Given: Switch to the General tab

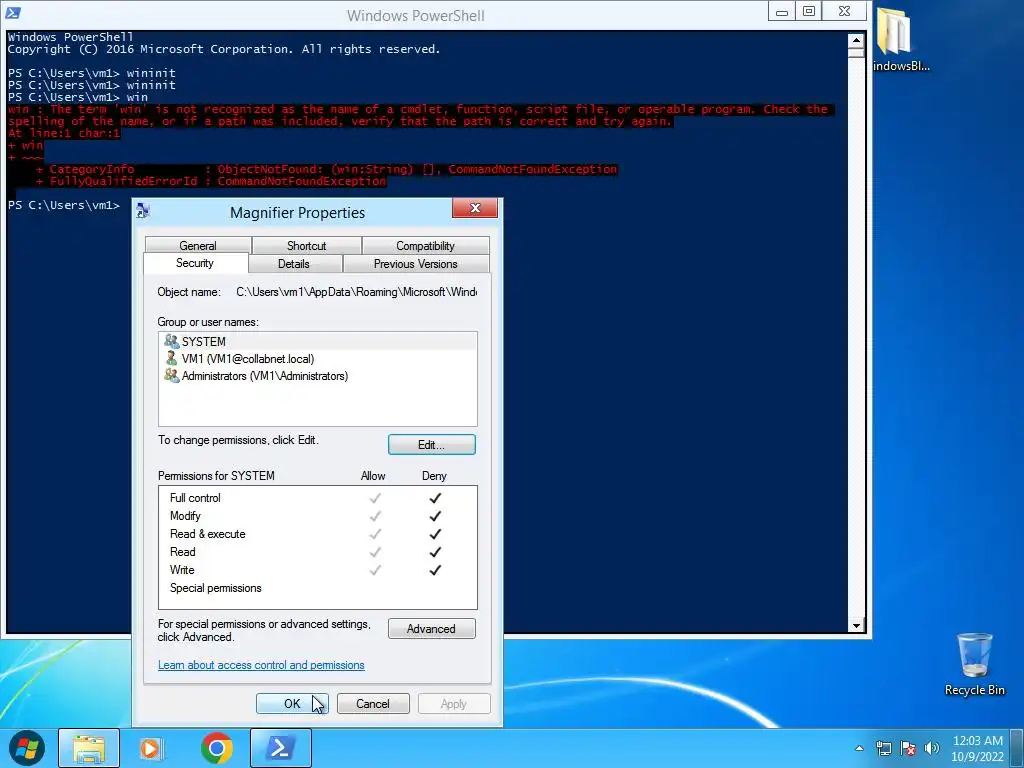Looking at the screenshot, I should pos(198,246).
